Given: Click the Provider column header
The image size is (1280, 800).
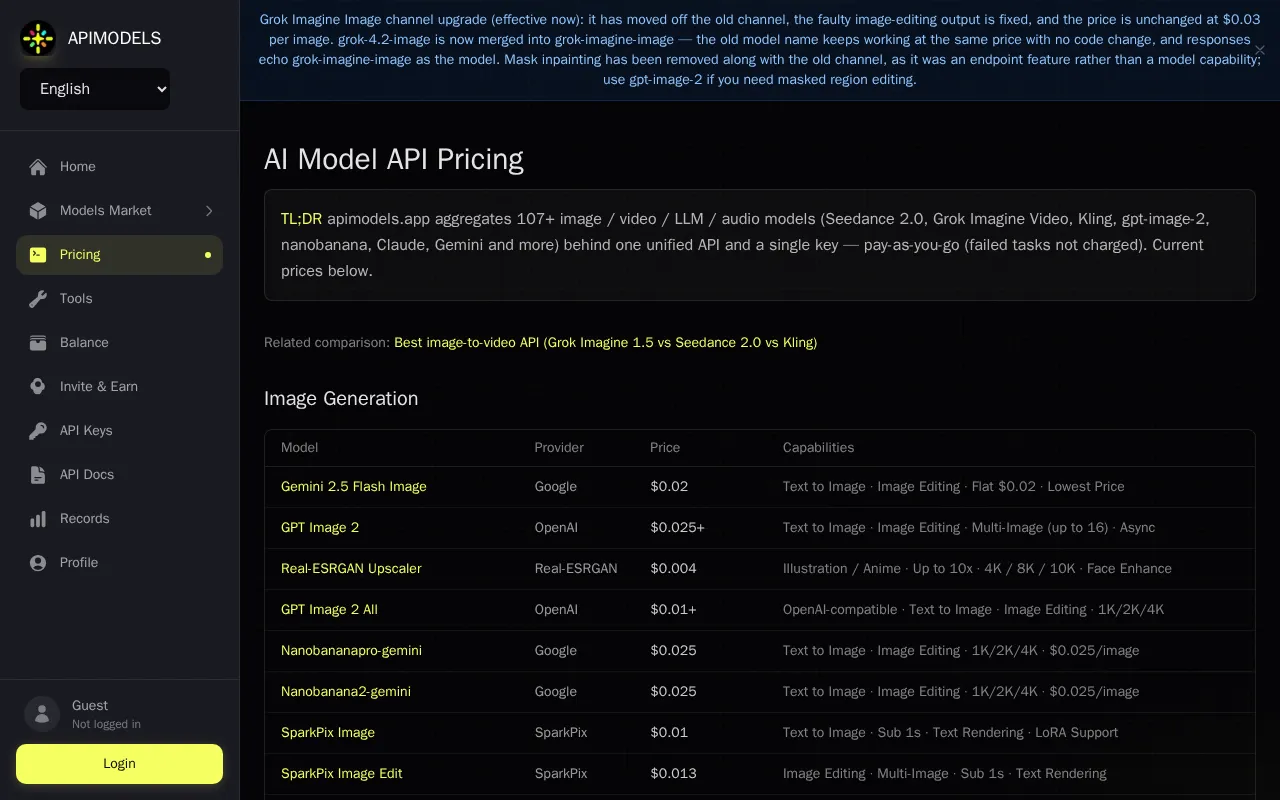Looking at the screenshot, I should (559, 448).
